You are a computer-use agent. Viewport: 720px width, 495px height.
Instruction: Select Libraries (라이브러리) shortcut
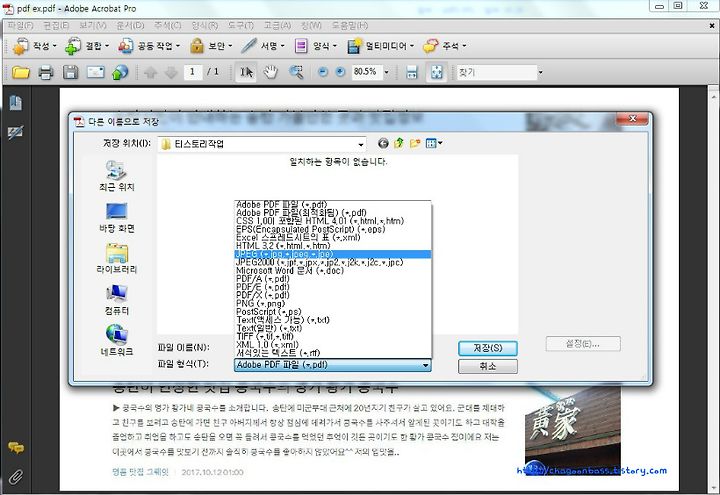click(x=117, y=259)
